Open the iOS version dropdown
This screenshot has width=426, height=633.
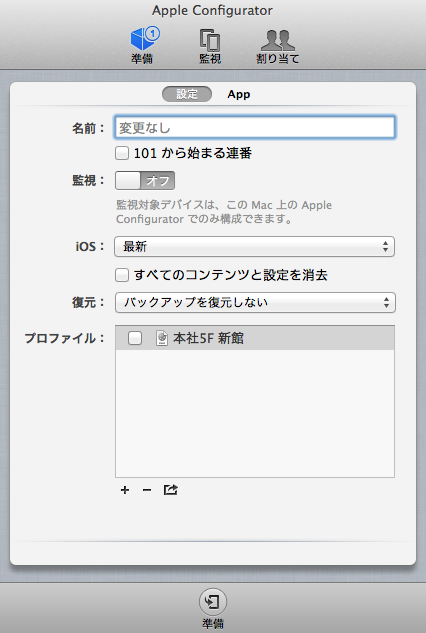(254, 247)
